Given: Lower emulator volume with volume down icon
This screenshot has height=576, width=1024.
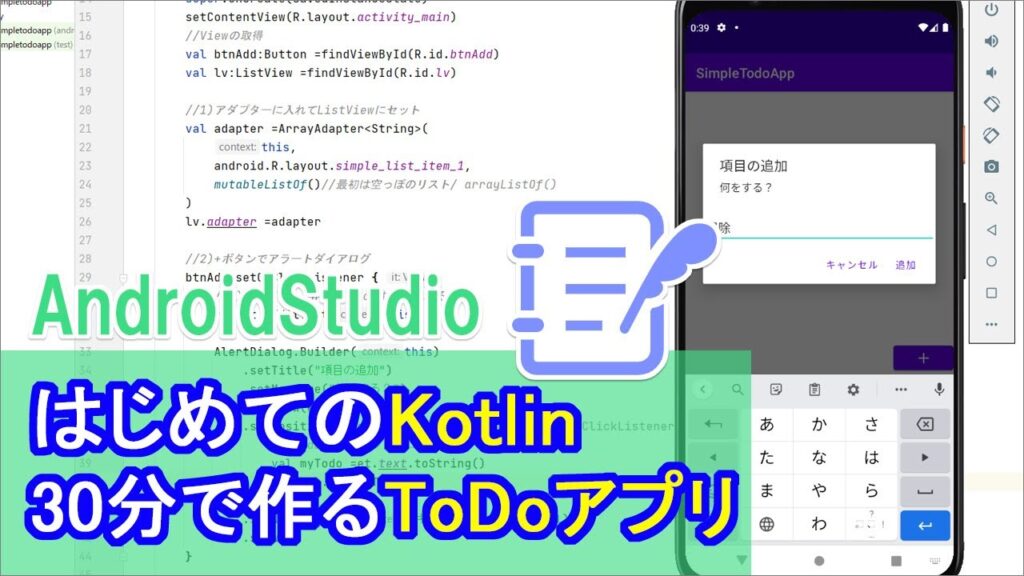Looking at the screenshot, I should (991, 72).
